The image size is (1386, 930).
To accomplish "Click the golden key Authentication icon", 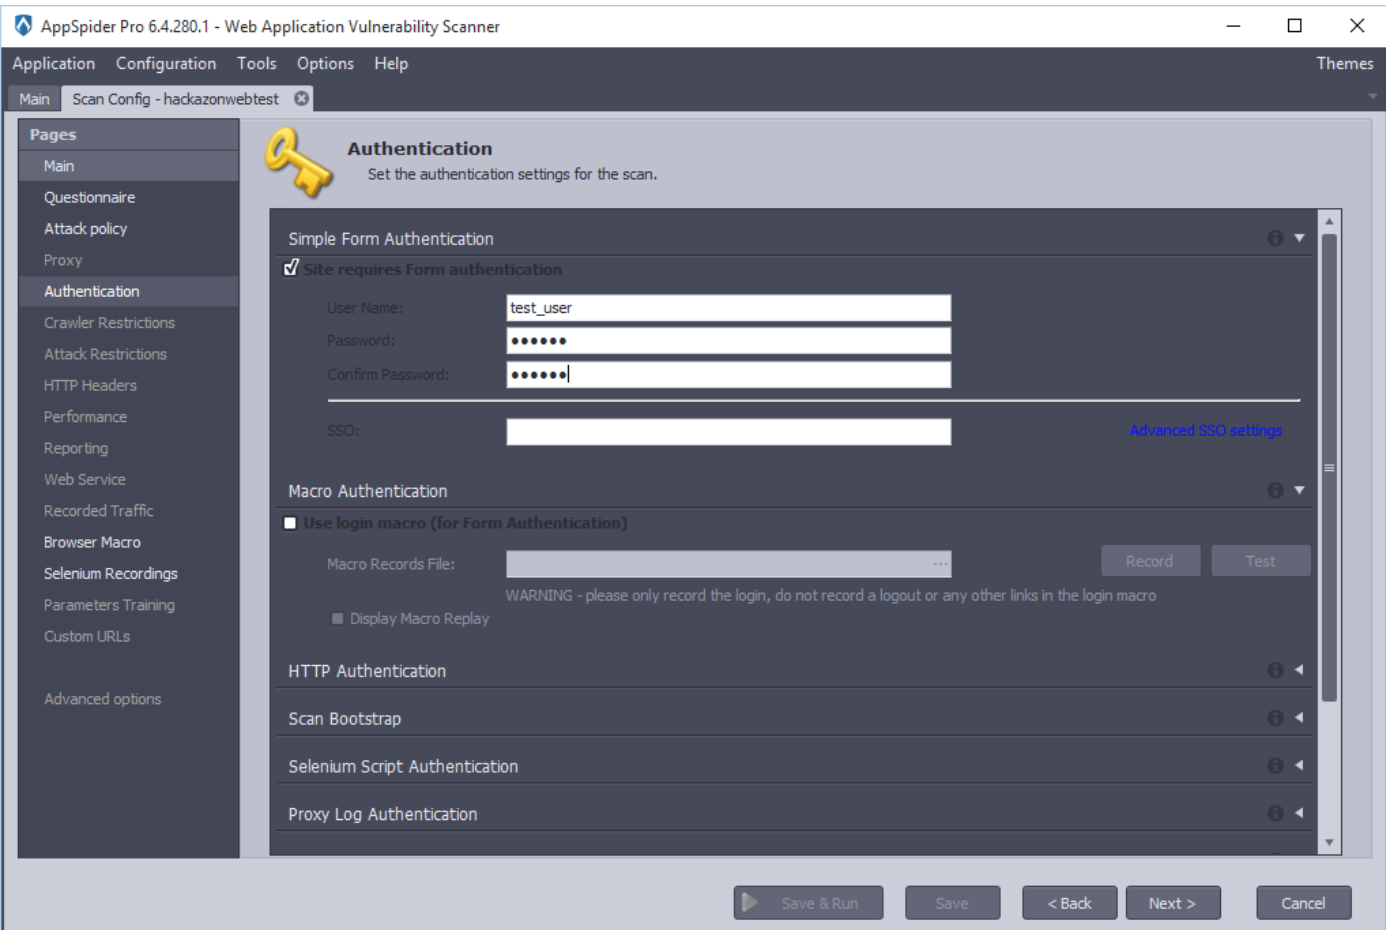I will click(x=298, y=163).
